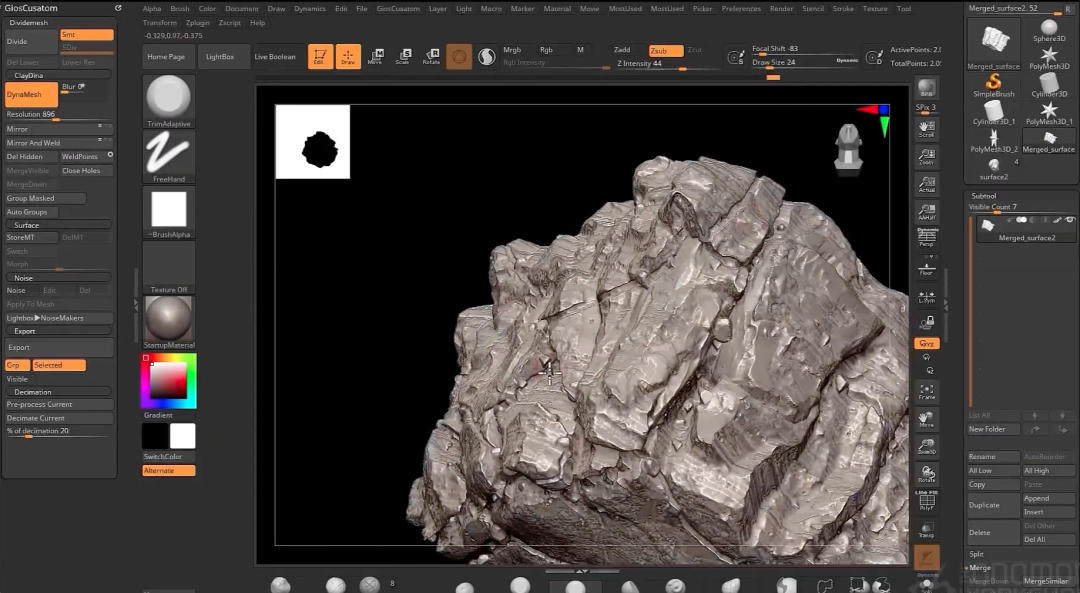Screen dimensions: 1080x593
Task: Disable the Smt smoothing option
Action: point(86,34)
